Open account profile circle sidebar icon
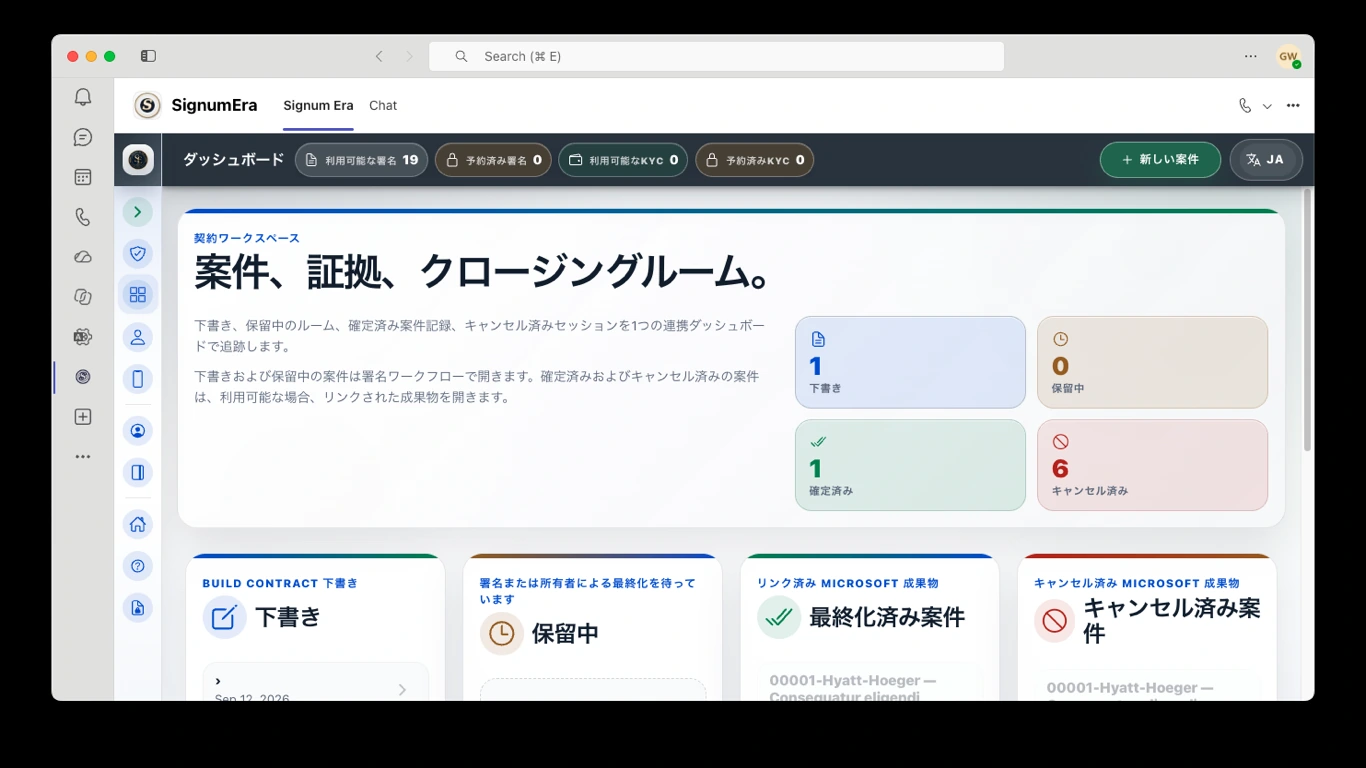 [138, 431]
